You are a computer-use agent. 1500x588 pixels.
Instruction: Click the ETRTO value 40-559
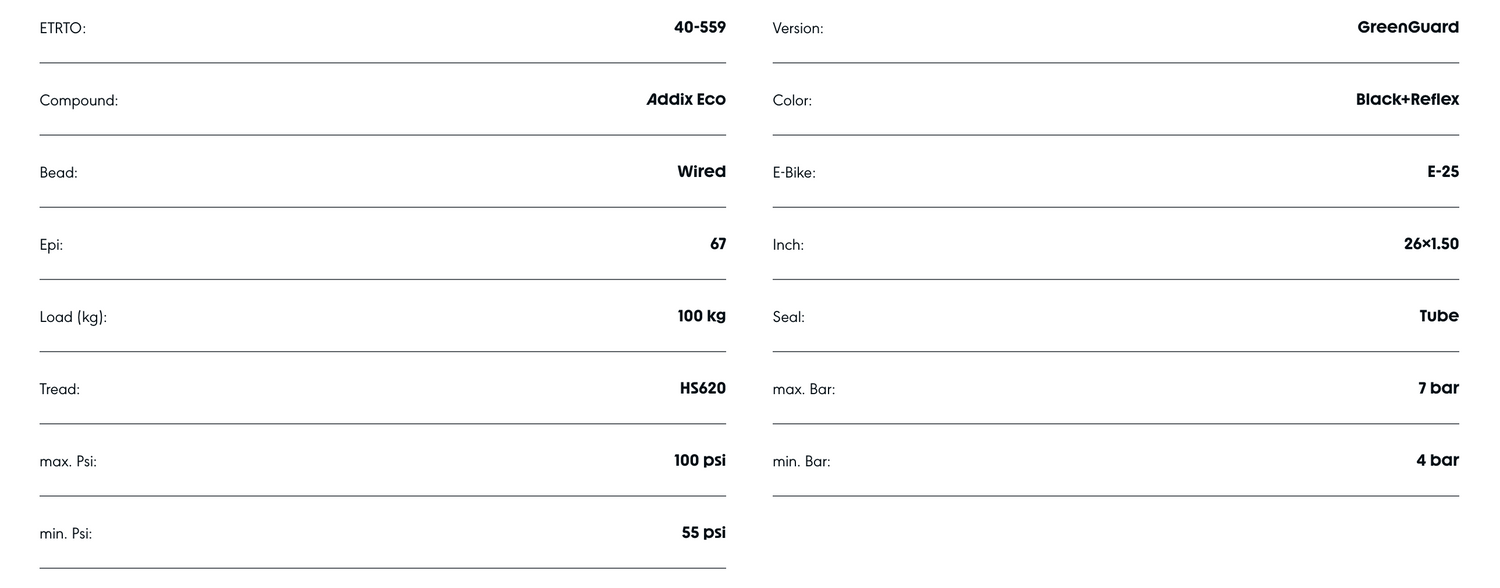coord(699,28)
